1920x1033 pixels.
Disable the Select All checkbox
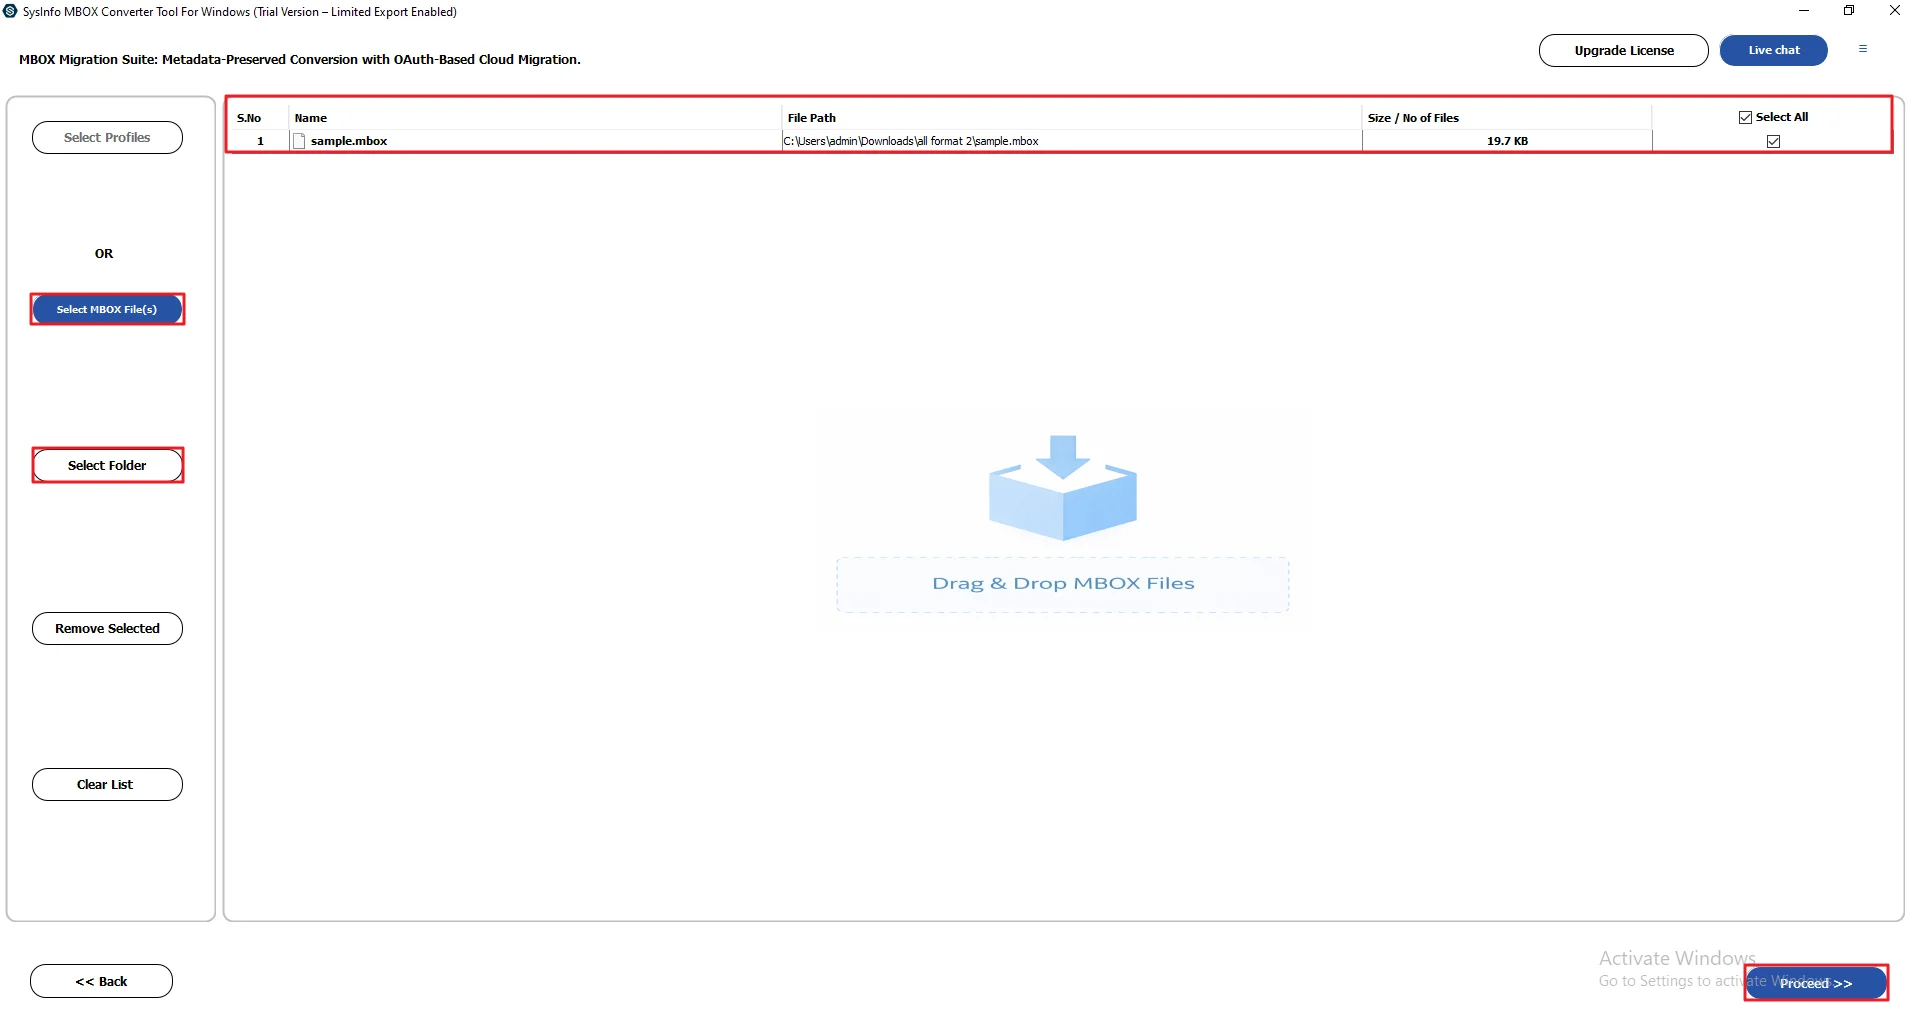click(1744, 116)
